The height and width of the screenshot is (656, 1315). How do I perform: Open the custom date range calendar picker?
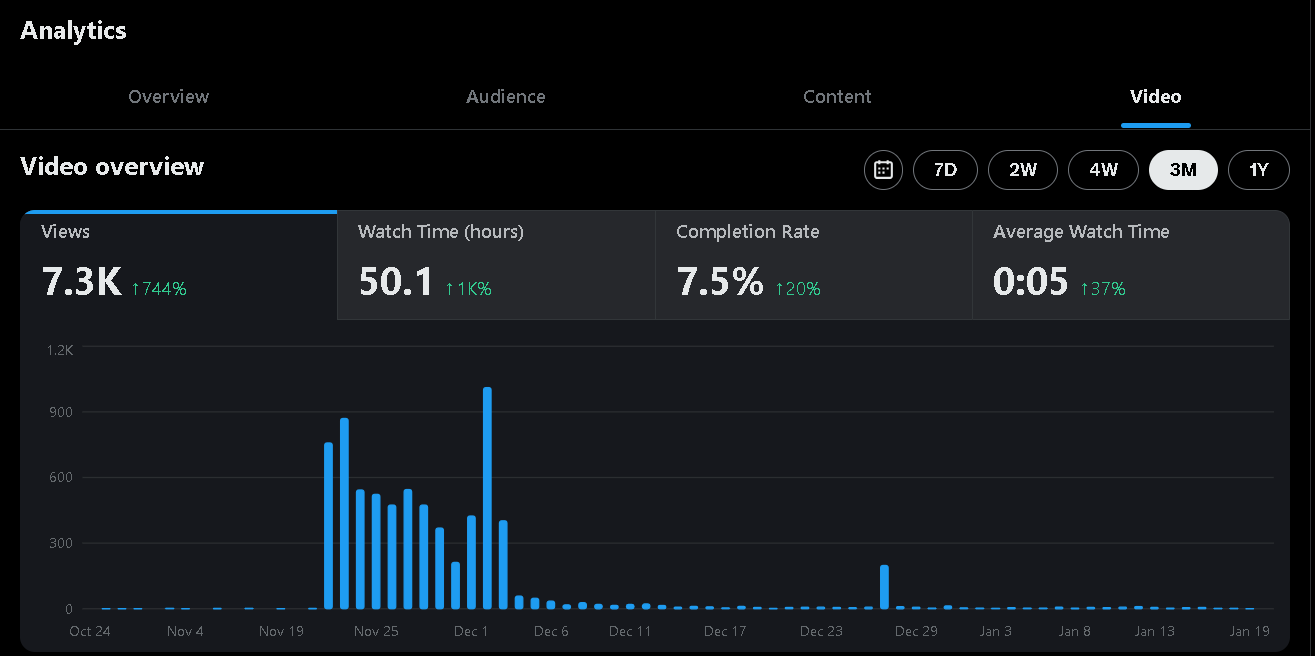coord(883,170)
